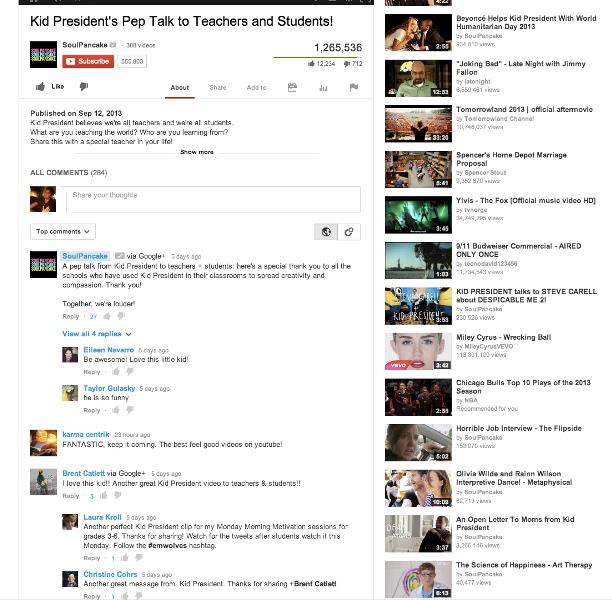The height and width of the screenshot is (600, 612).
Task: Click the globe icon beside Top comments
Action: 326,232
